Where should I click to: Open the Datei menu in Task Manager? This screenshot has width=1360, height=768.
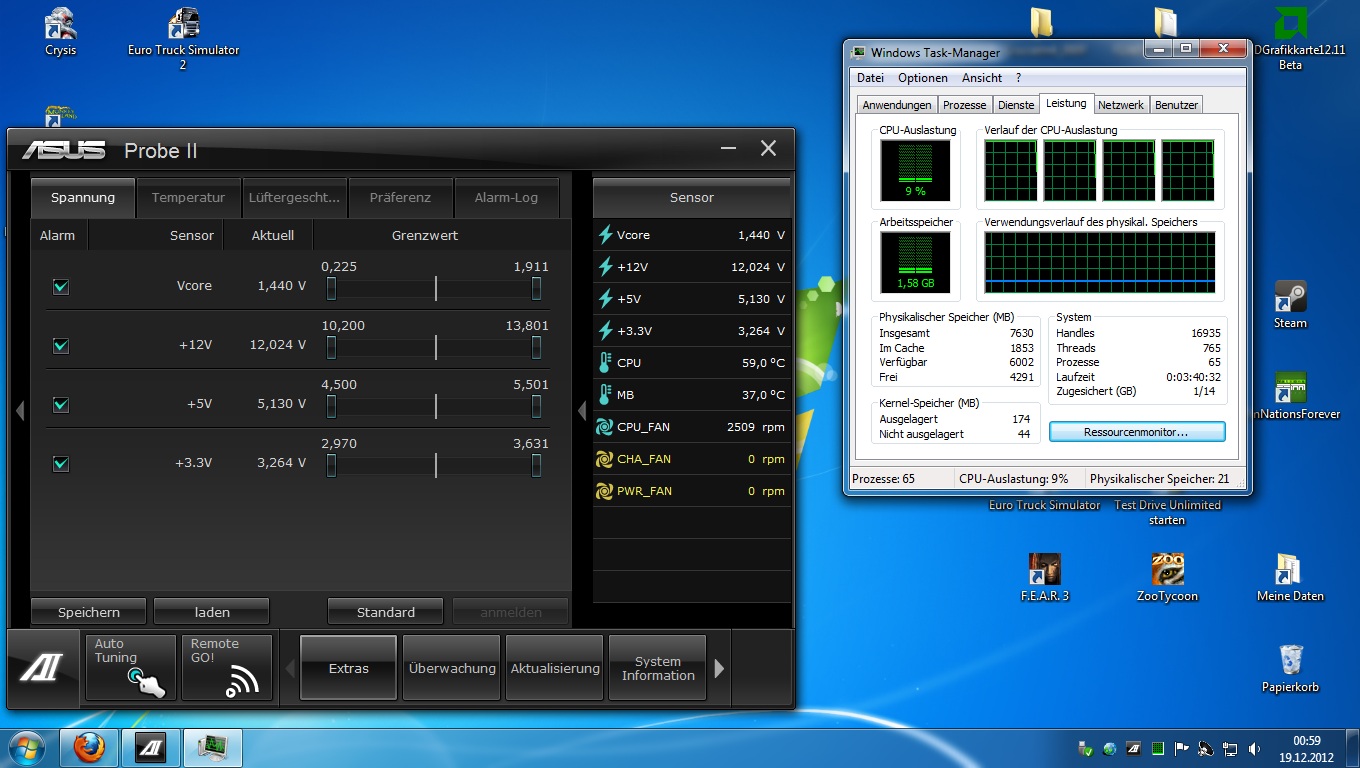tap(870, 77)
